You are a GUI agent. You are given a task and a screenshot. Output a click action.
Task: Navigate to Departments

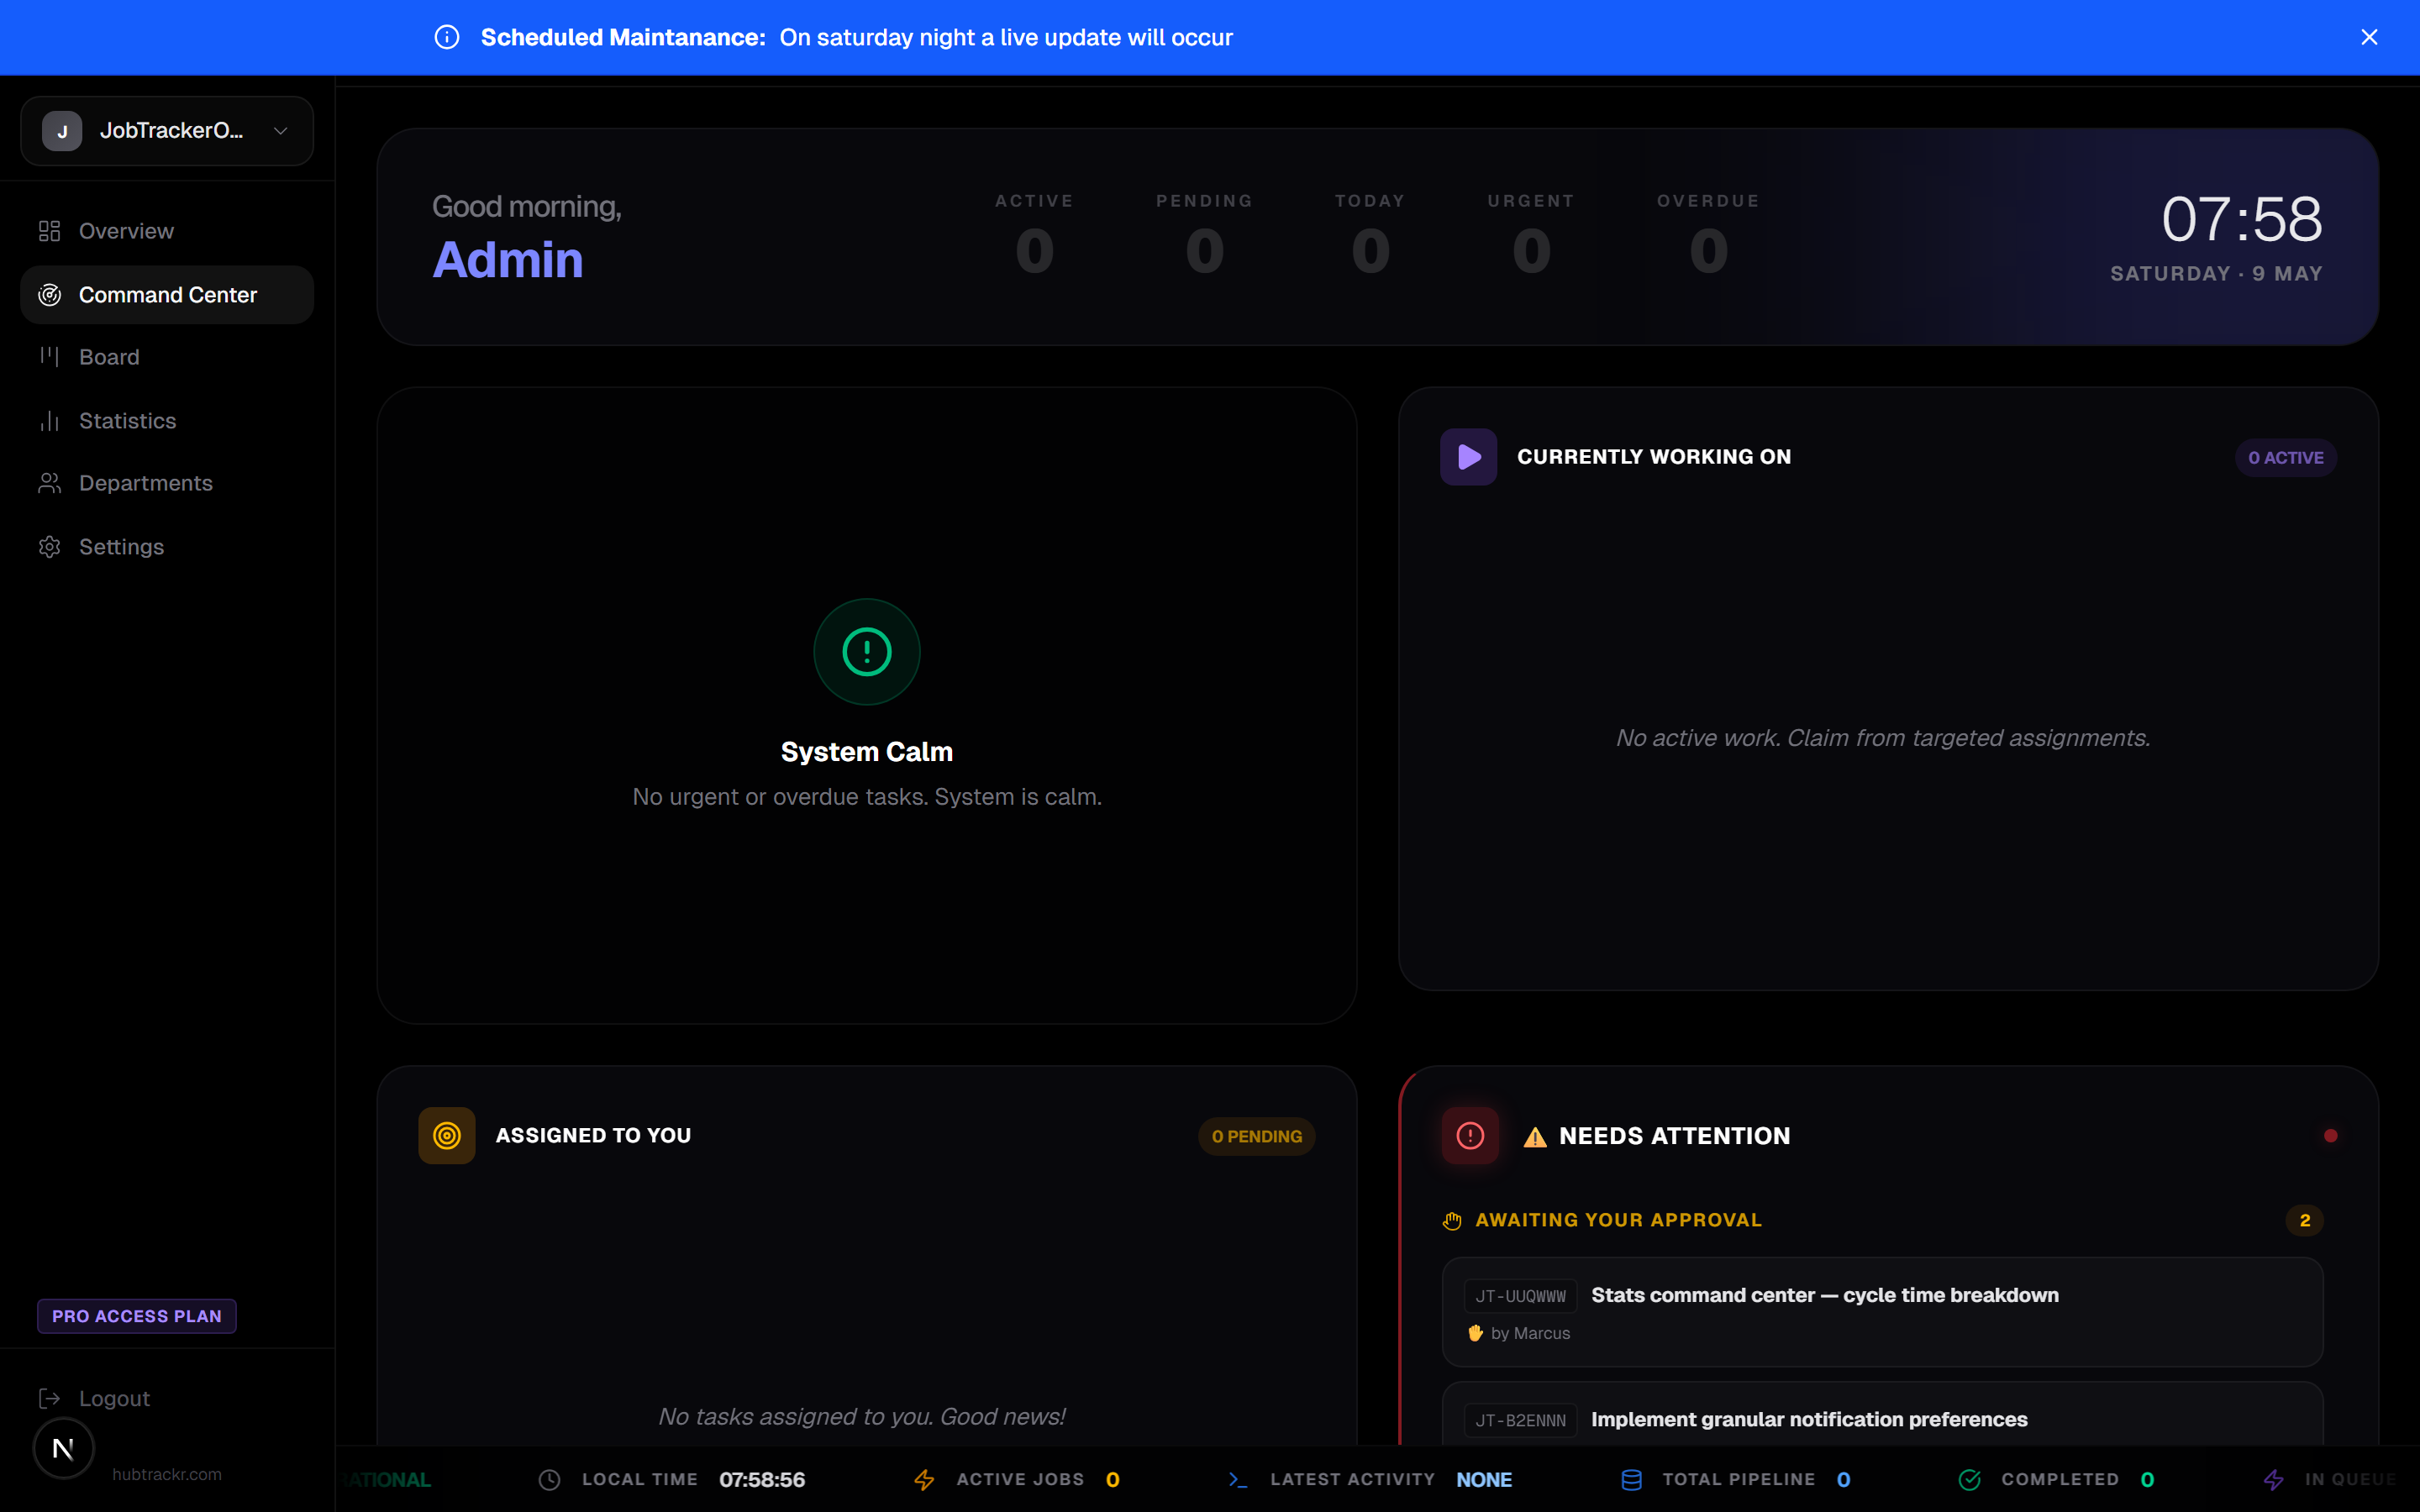[x=167, y=483]
